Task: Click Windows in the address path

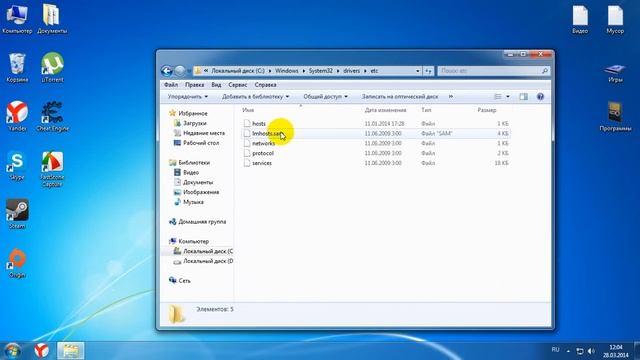Action: [x=287, y=71]
